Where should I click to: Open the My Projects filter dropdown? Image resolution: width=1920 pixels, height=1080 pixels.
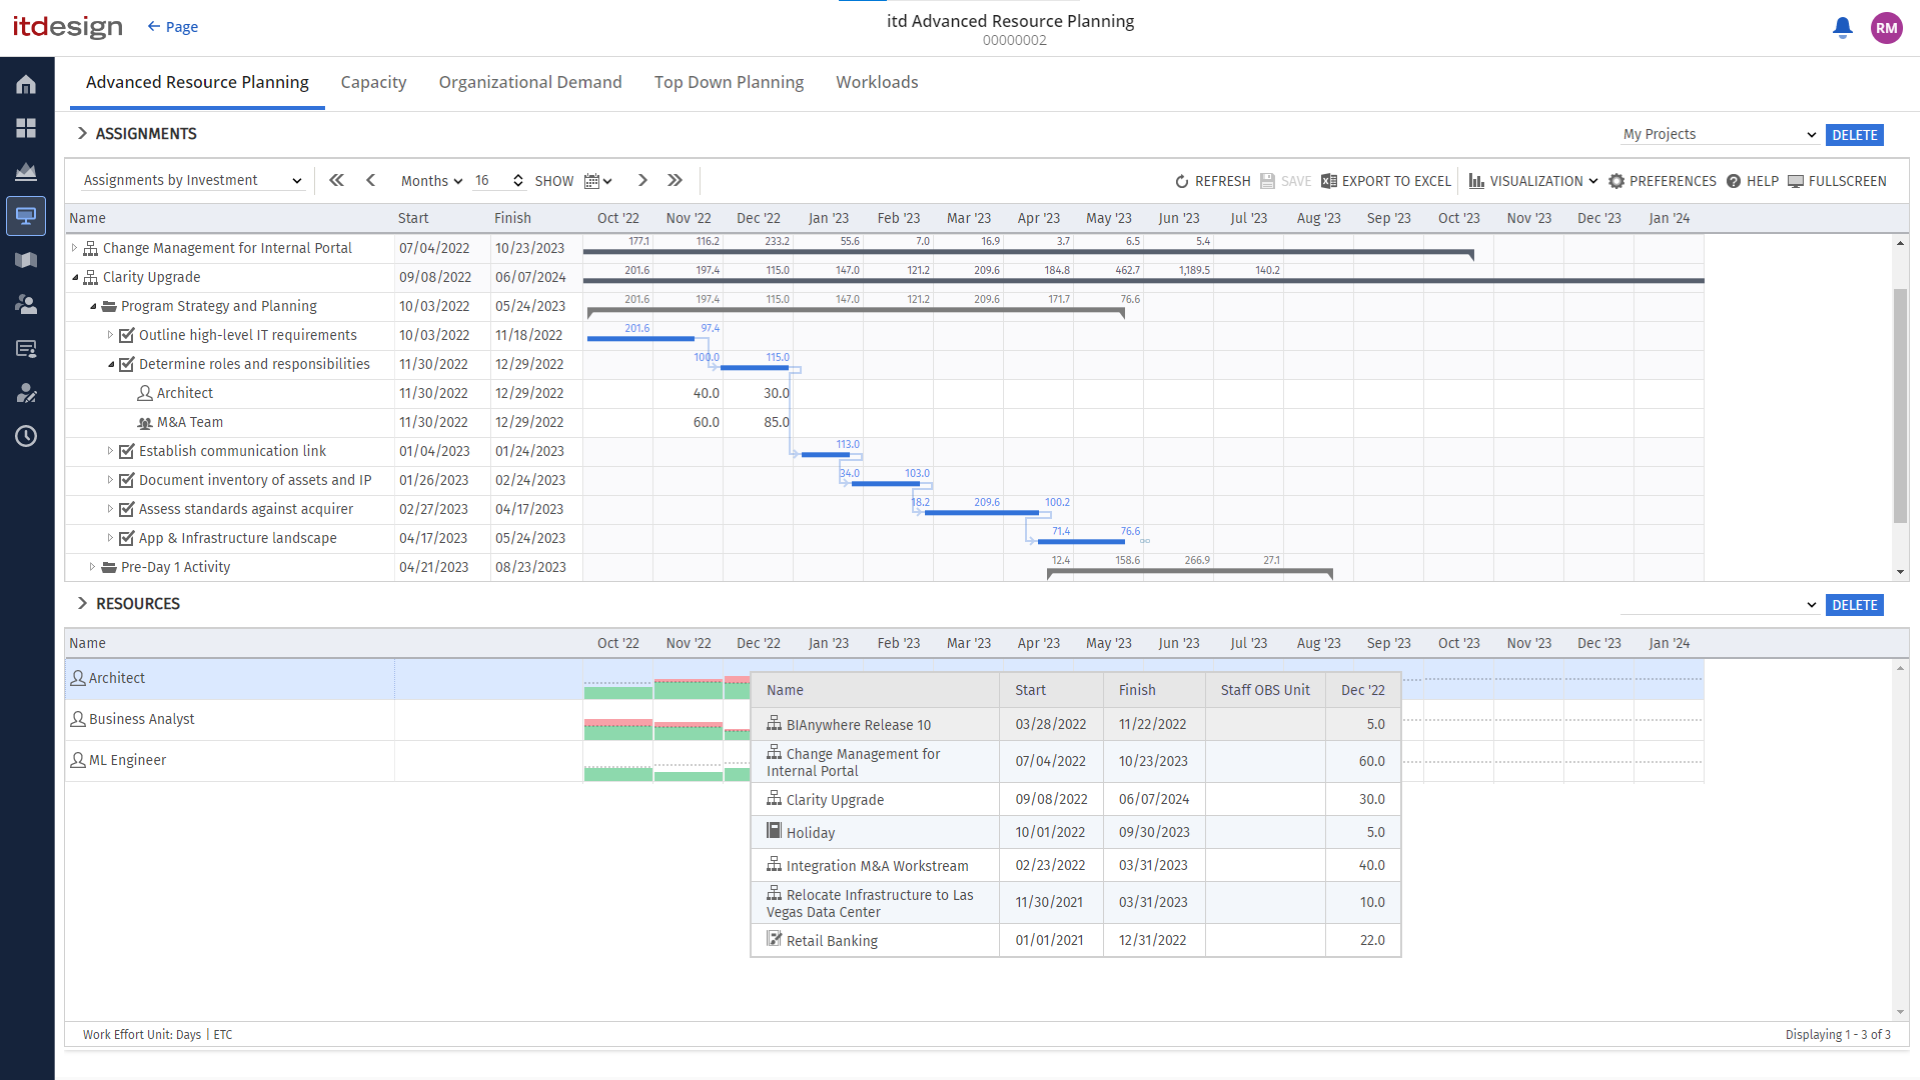pyautogui.click(x=1719, y=134)
